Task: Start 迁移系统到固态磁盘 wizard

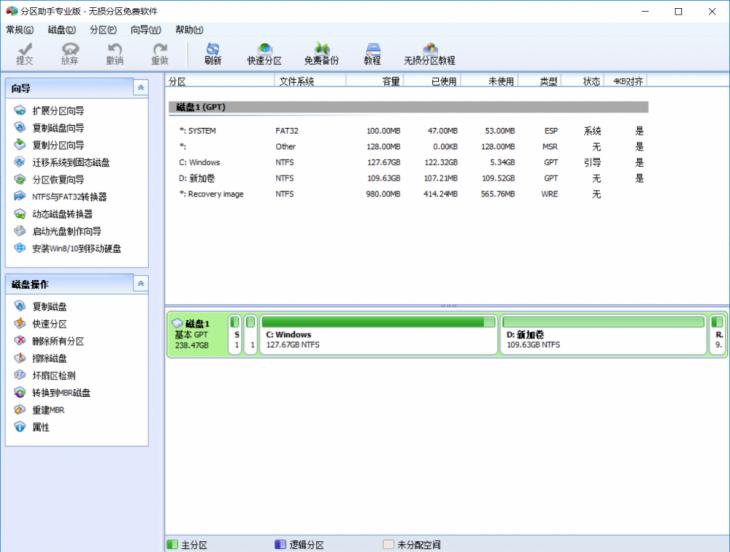Action: point(62,162)
